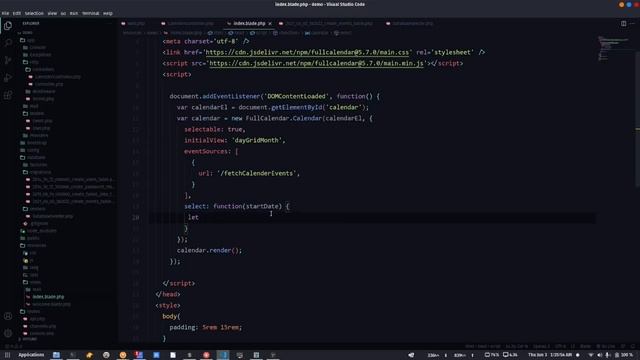640x360 pixels.
Task: Open the .gitignore file
Action: click(36, 224)
